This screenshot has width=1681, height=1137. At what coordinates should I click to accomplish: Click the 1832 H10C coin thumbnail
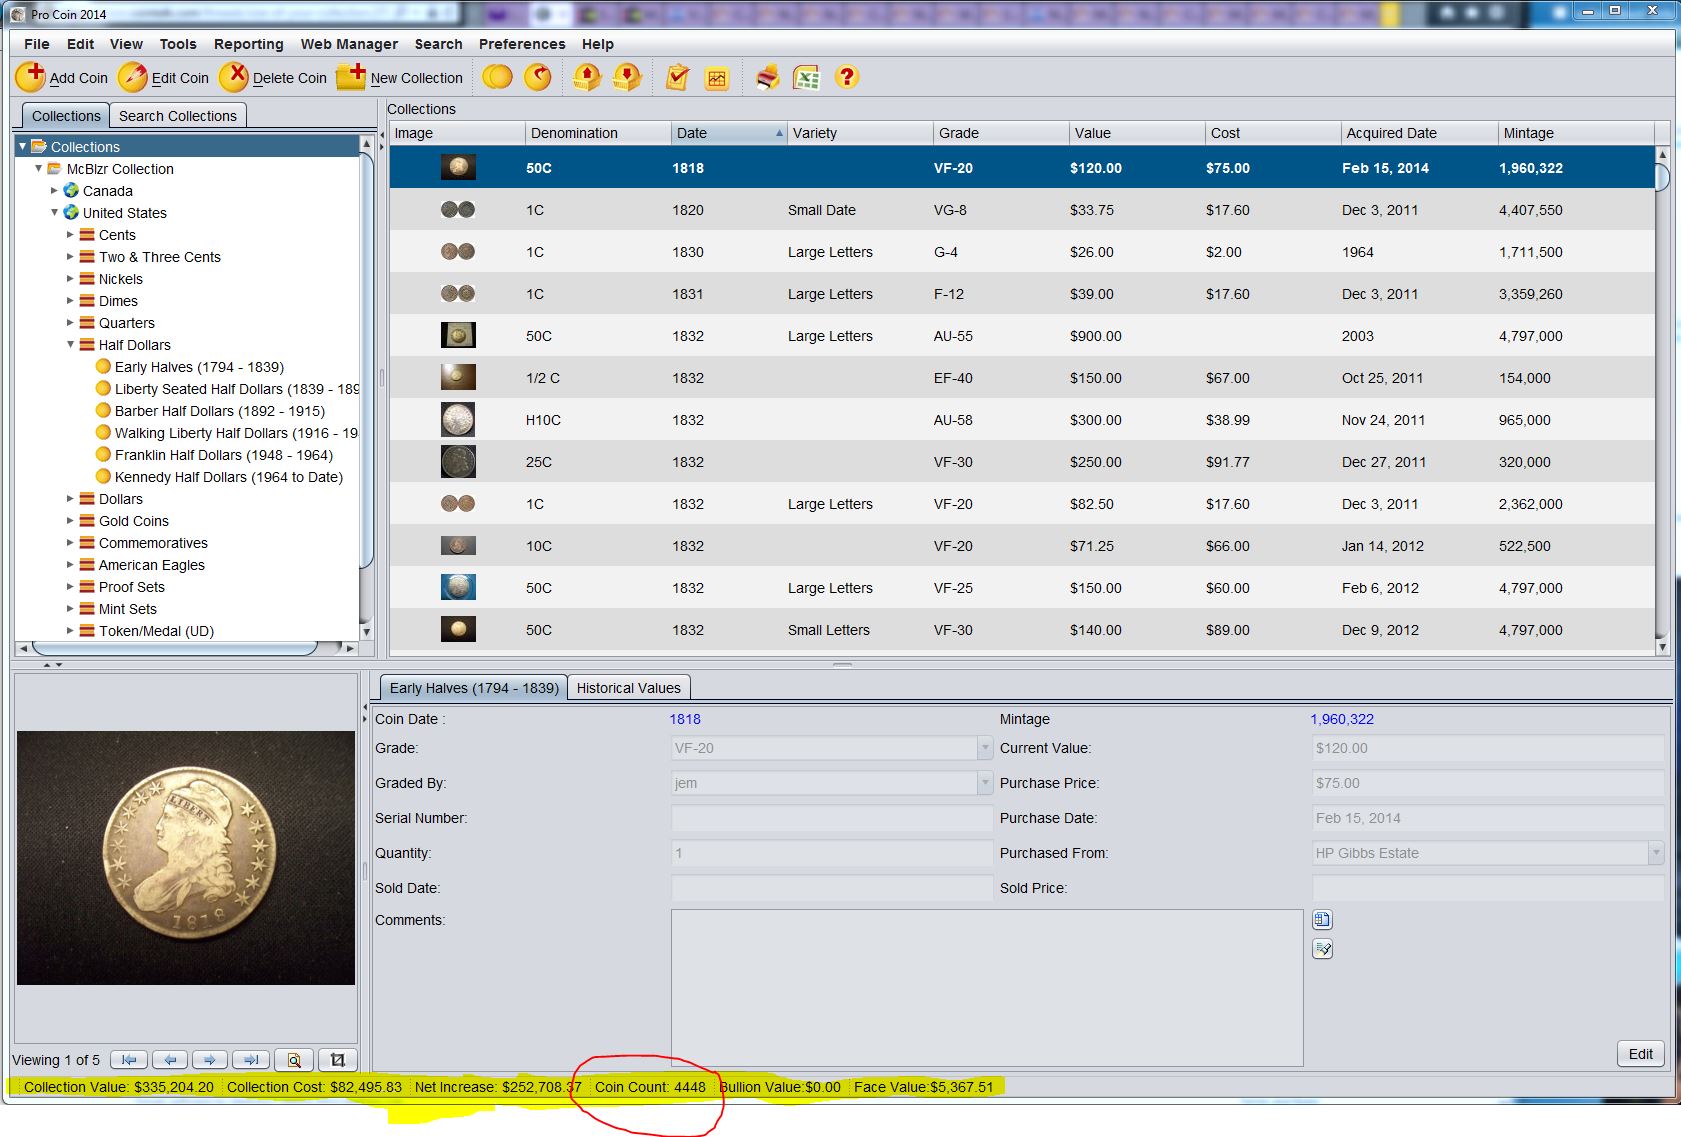click(458, 419)
